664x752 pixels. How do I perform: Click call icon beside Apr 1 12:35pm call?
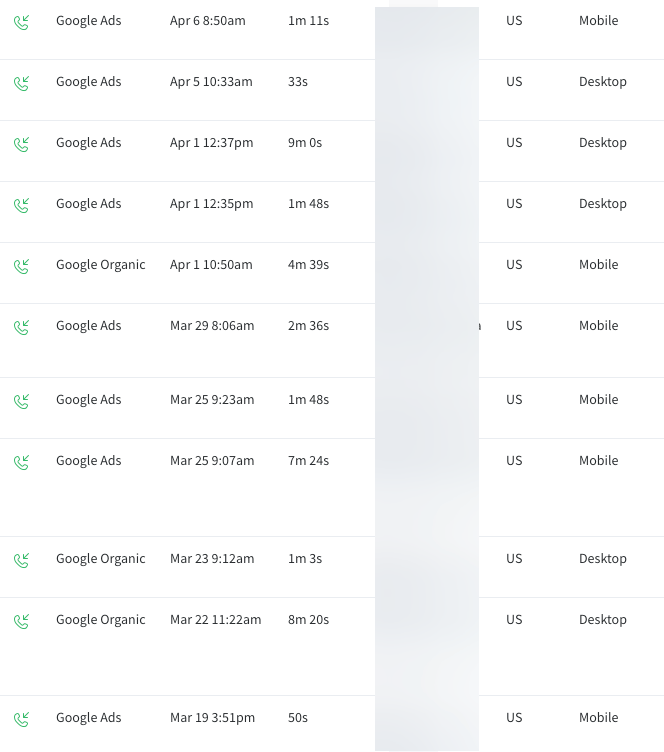21,205
